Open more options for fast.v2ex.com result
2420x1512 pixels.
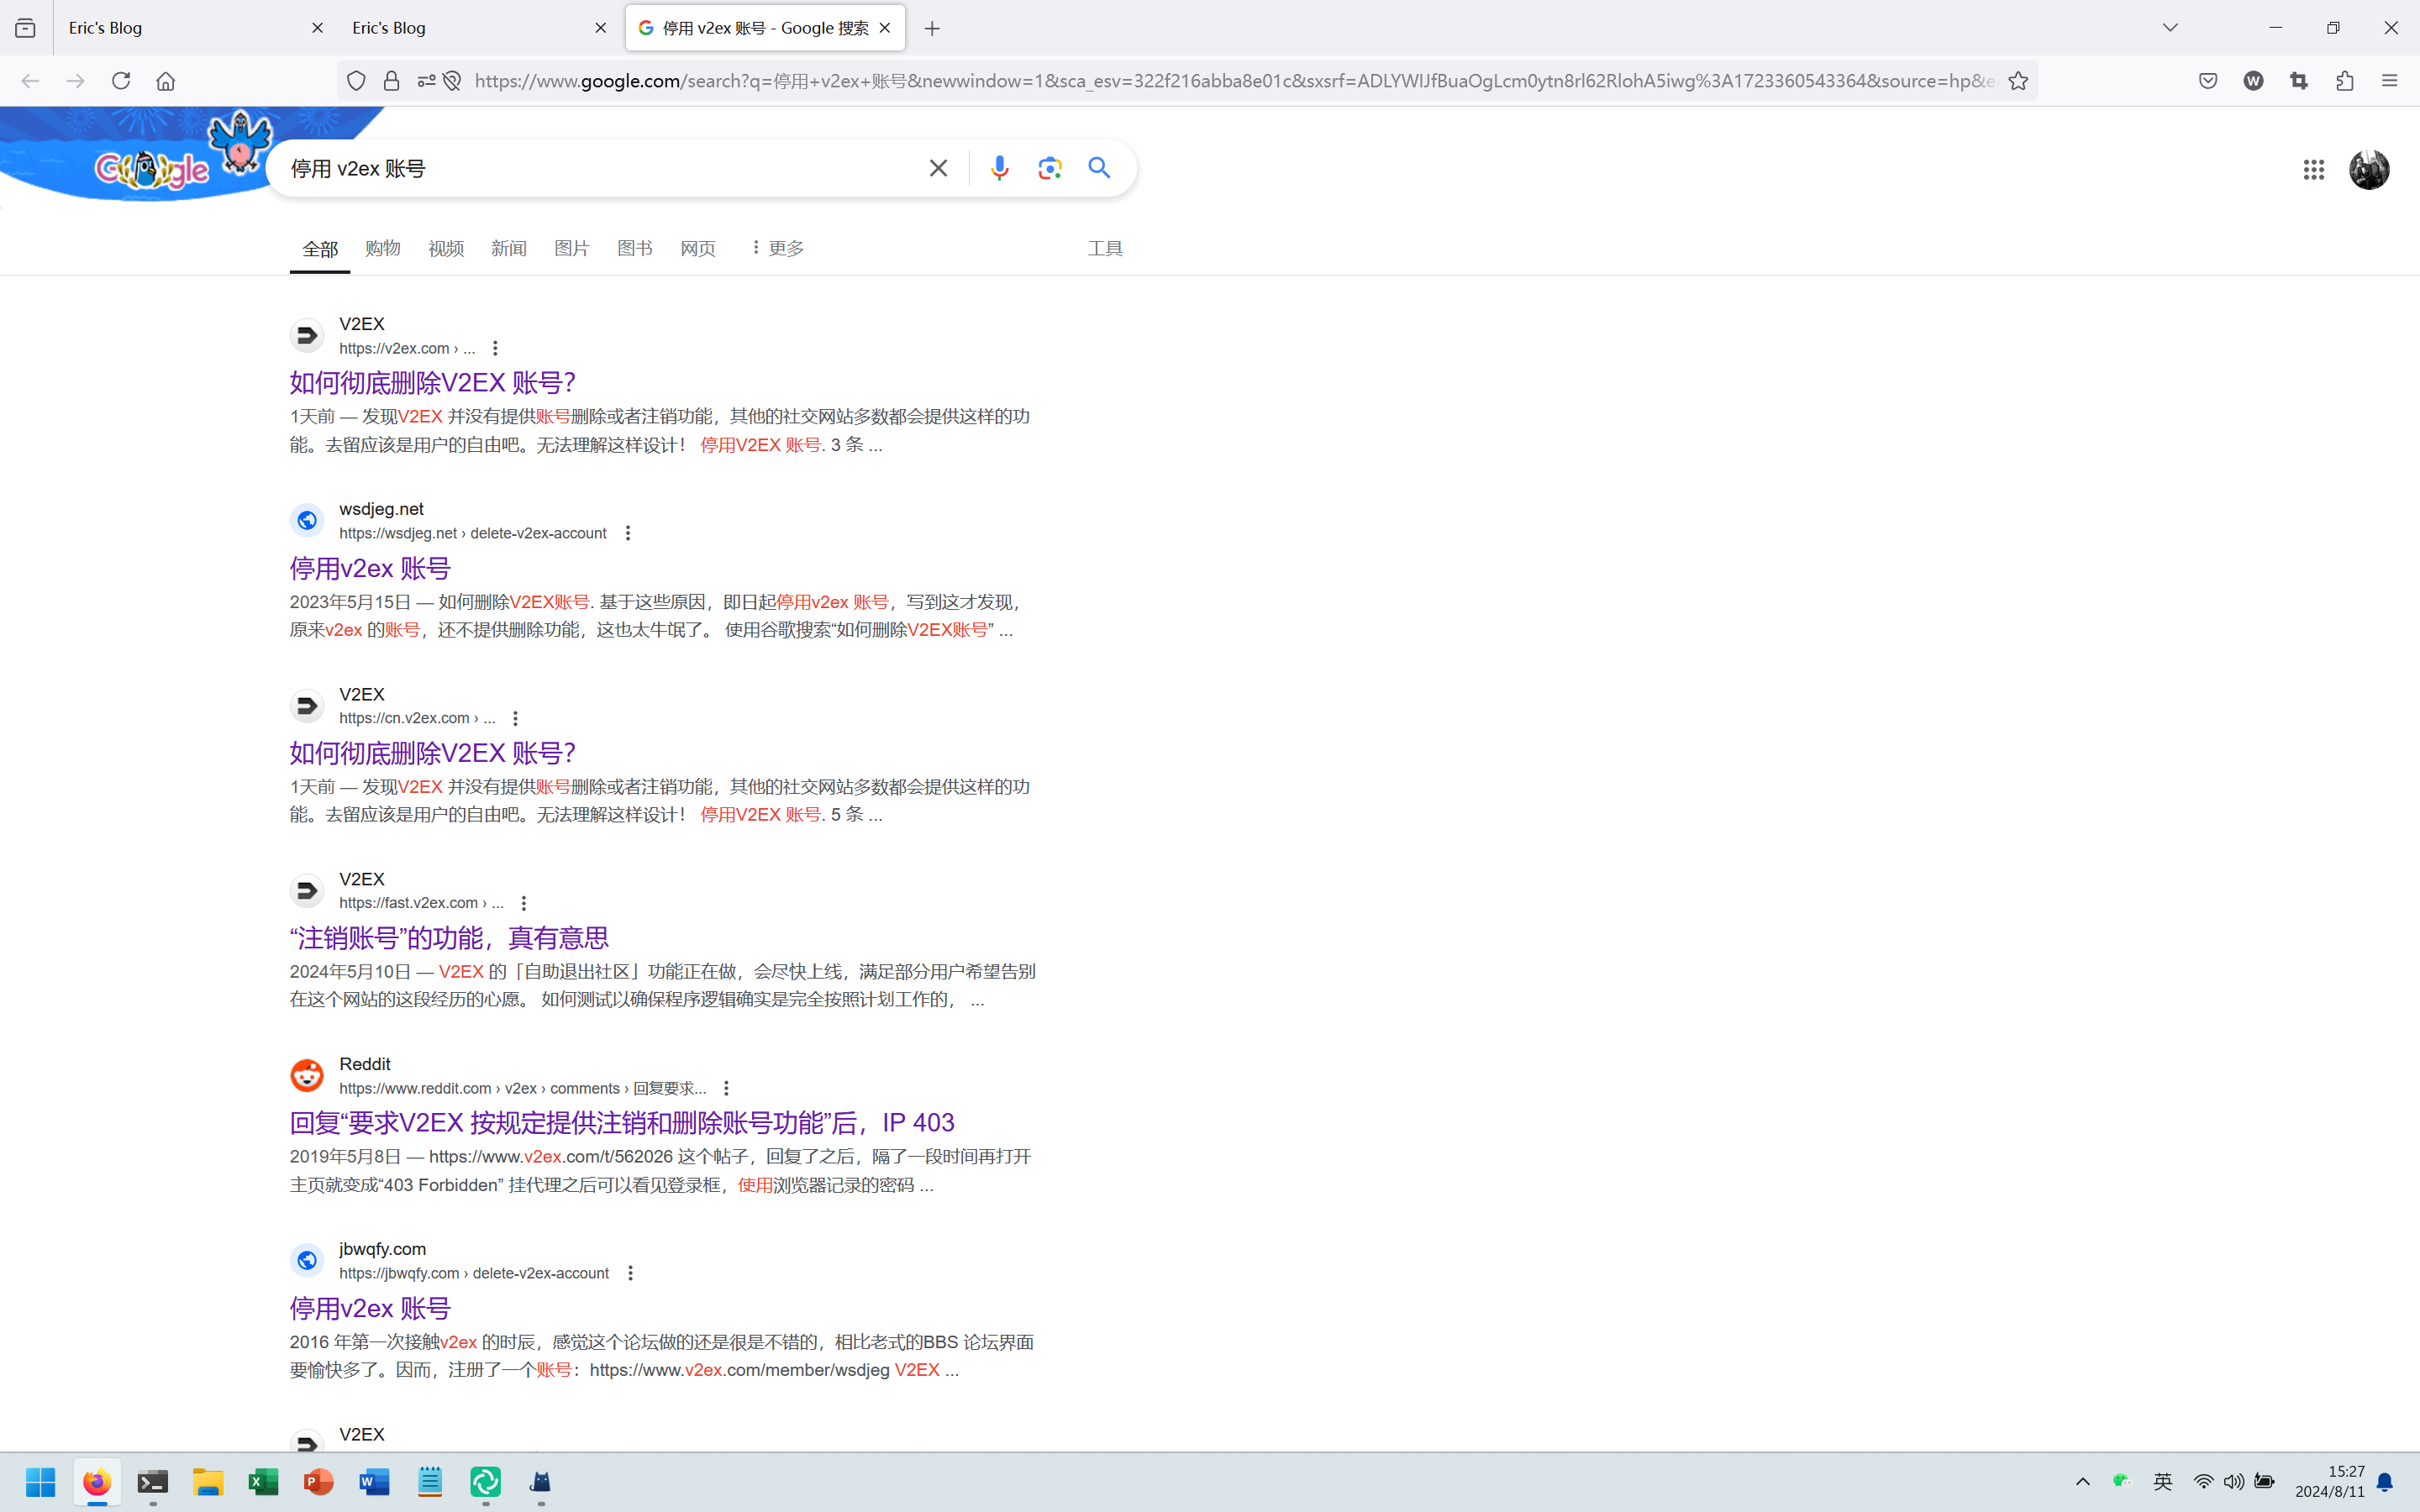pyautogui.click(x=523, y=903)
